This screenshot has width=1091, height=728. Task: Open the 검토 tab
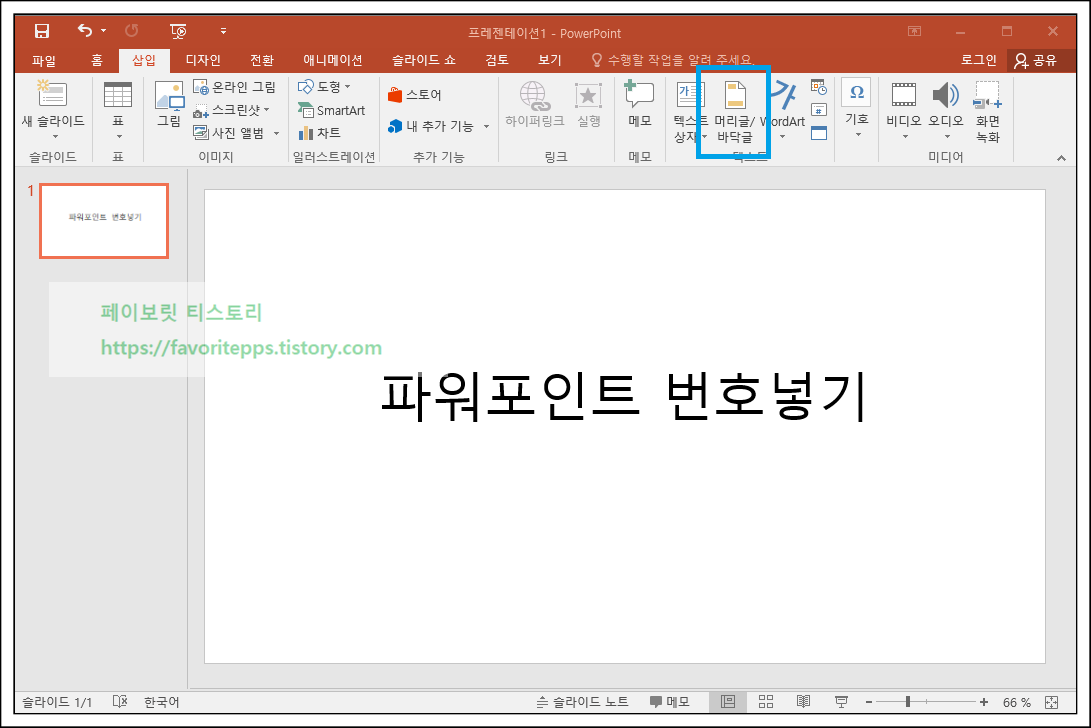[497, 61]
